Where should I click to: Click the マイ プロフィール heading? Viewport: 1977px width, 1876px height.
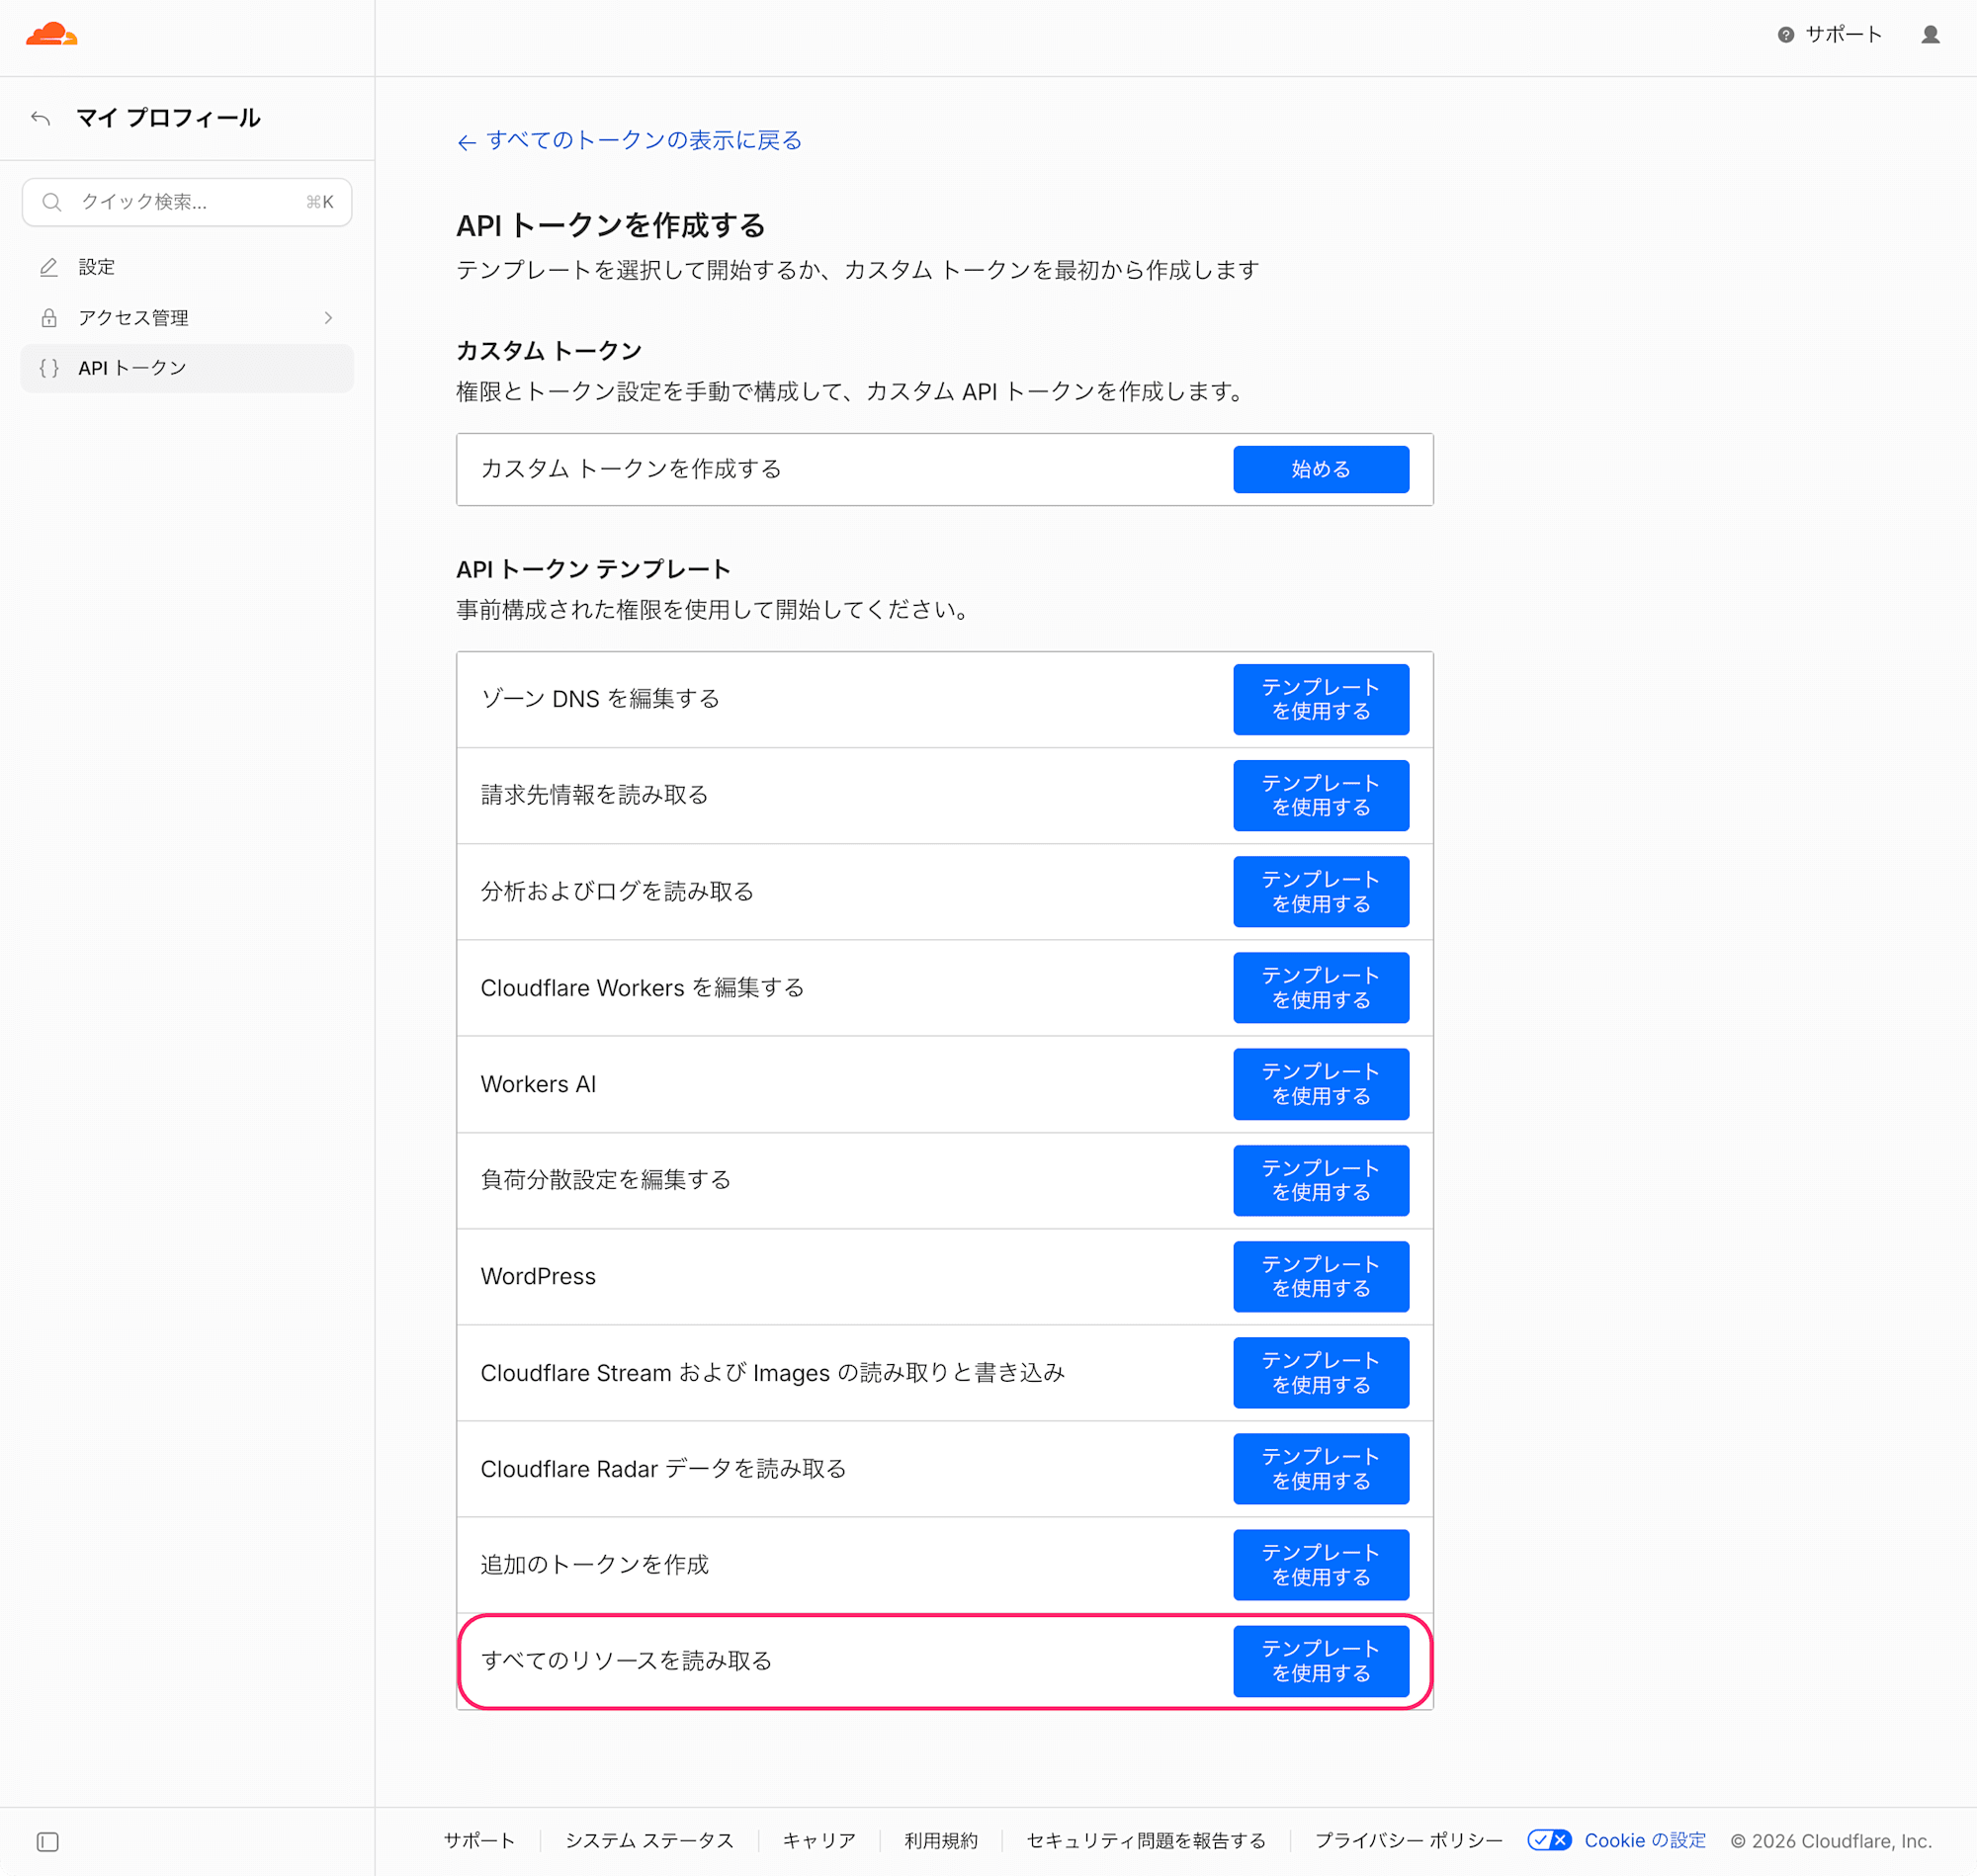coord(168,118)
